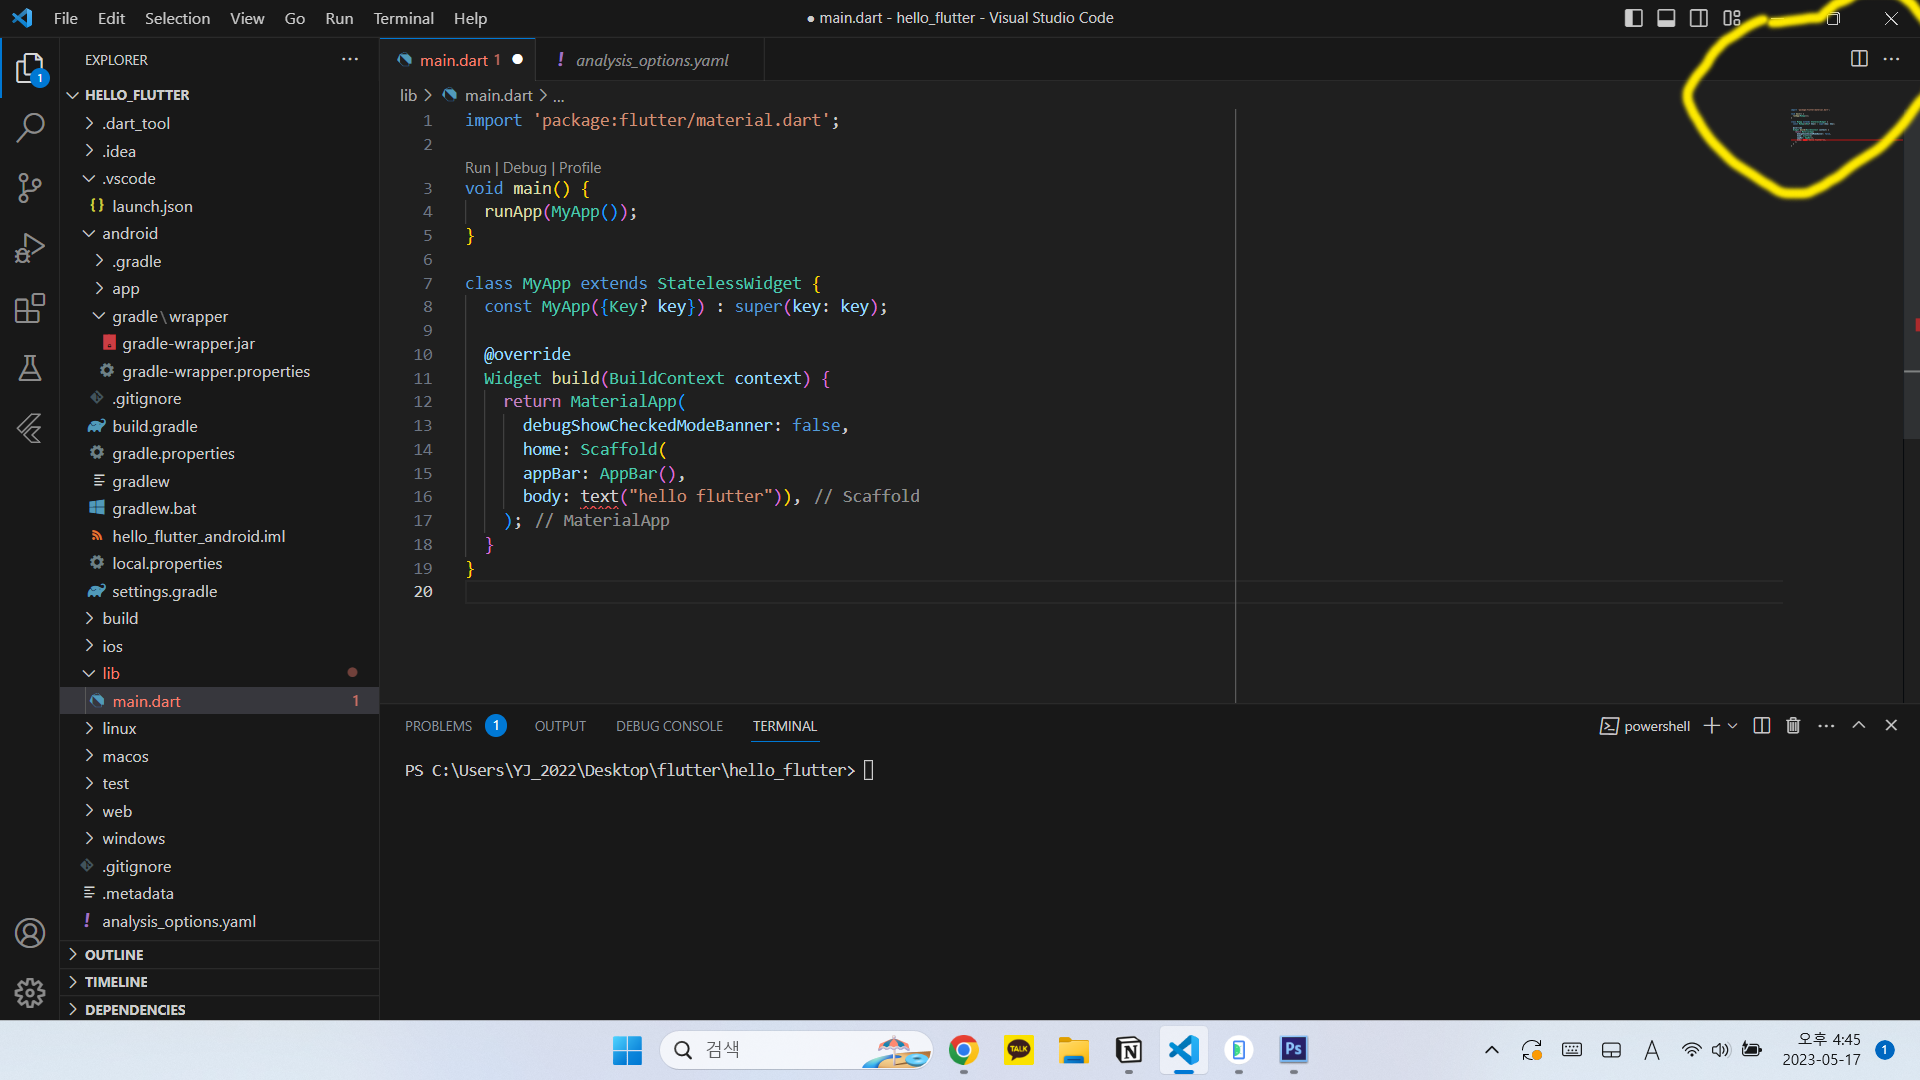This screenshot has height=1080, width=1920.
Task: Toggle Primary Side Bar visibility
Action: pyautogui.click(x=1634, y=18)
